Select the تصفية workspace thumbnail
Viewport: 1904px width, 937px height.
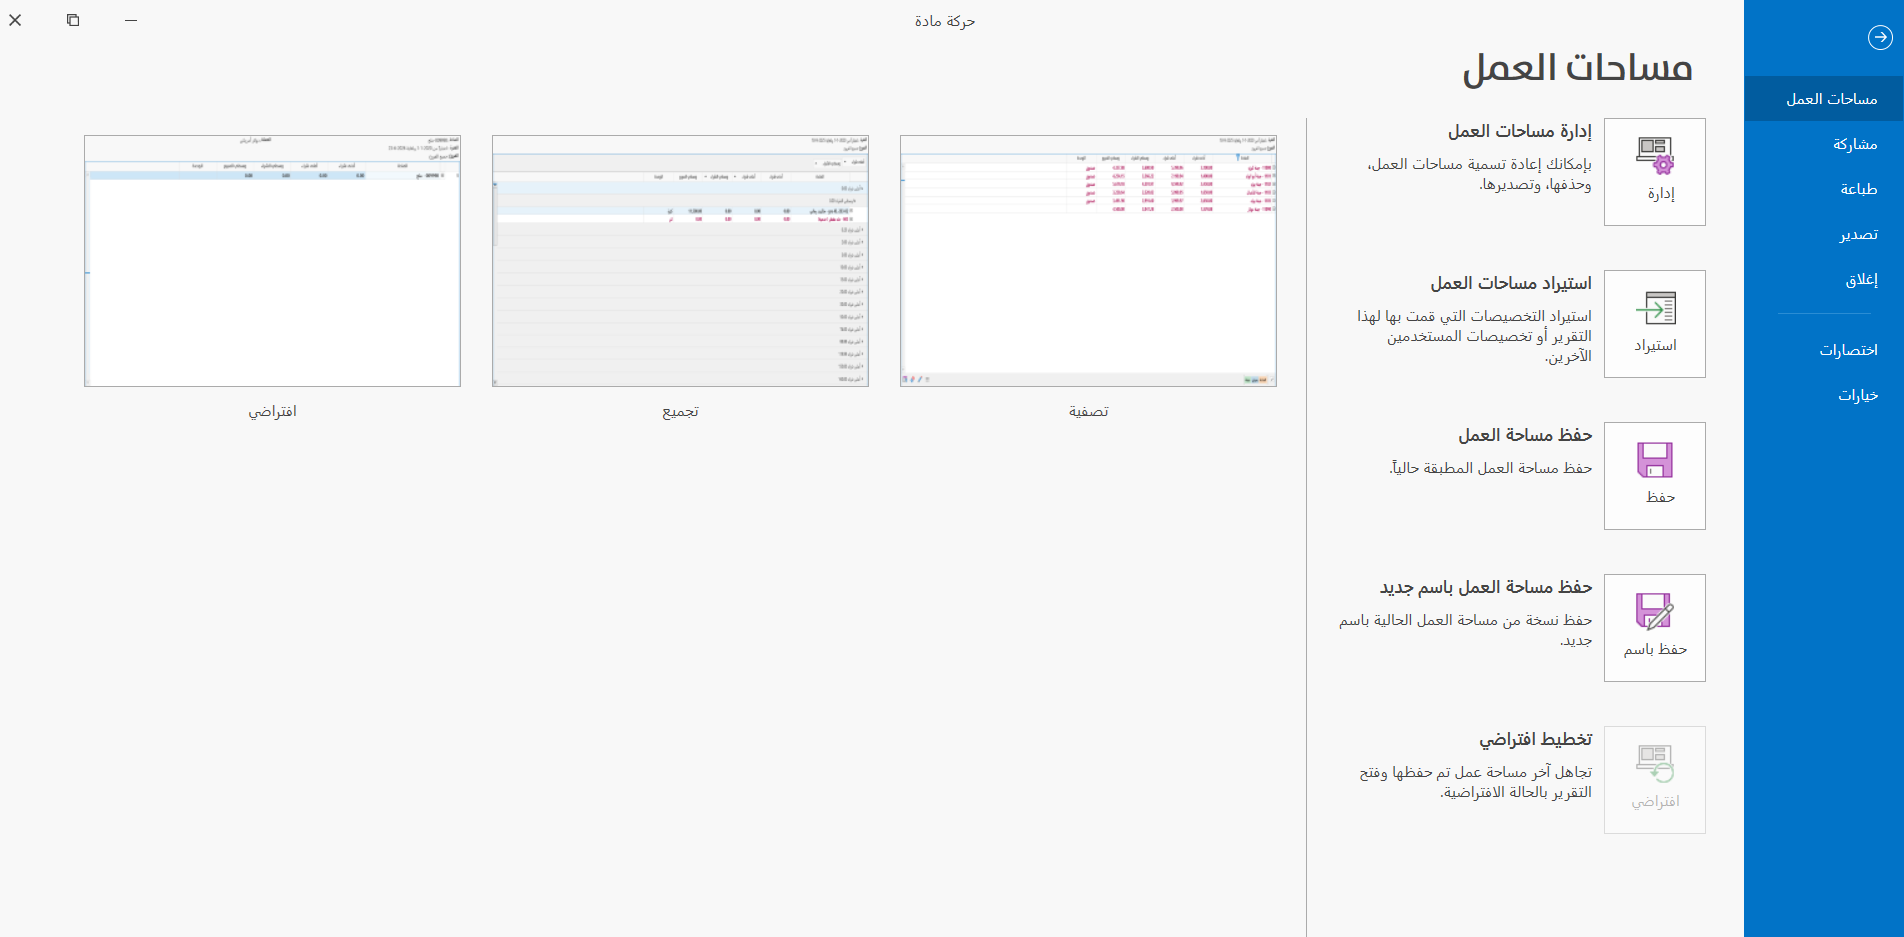(1088, 261)
